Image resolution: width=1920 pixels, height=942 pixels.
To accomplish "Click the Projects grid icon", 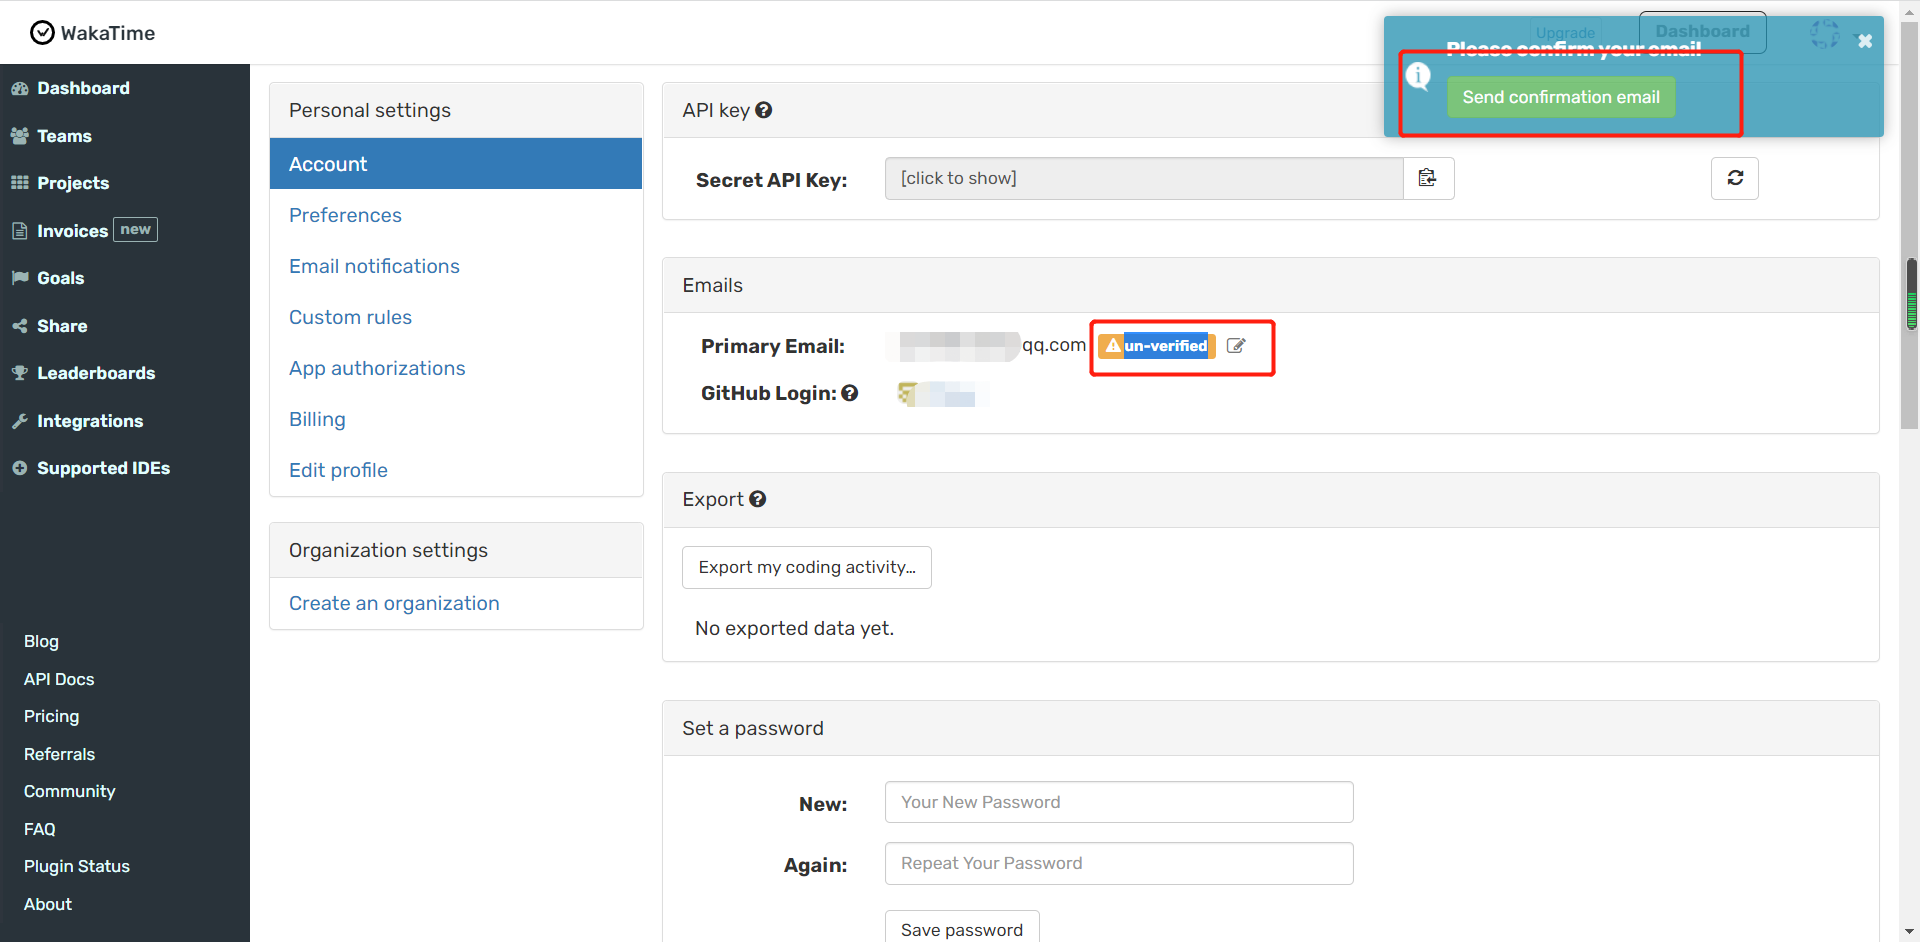I will coord(19,183).
